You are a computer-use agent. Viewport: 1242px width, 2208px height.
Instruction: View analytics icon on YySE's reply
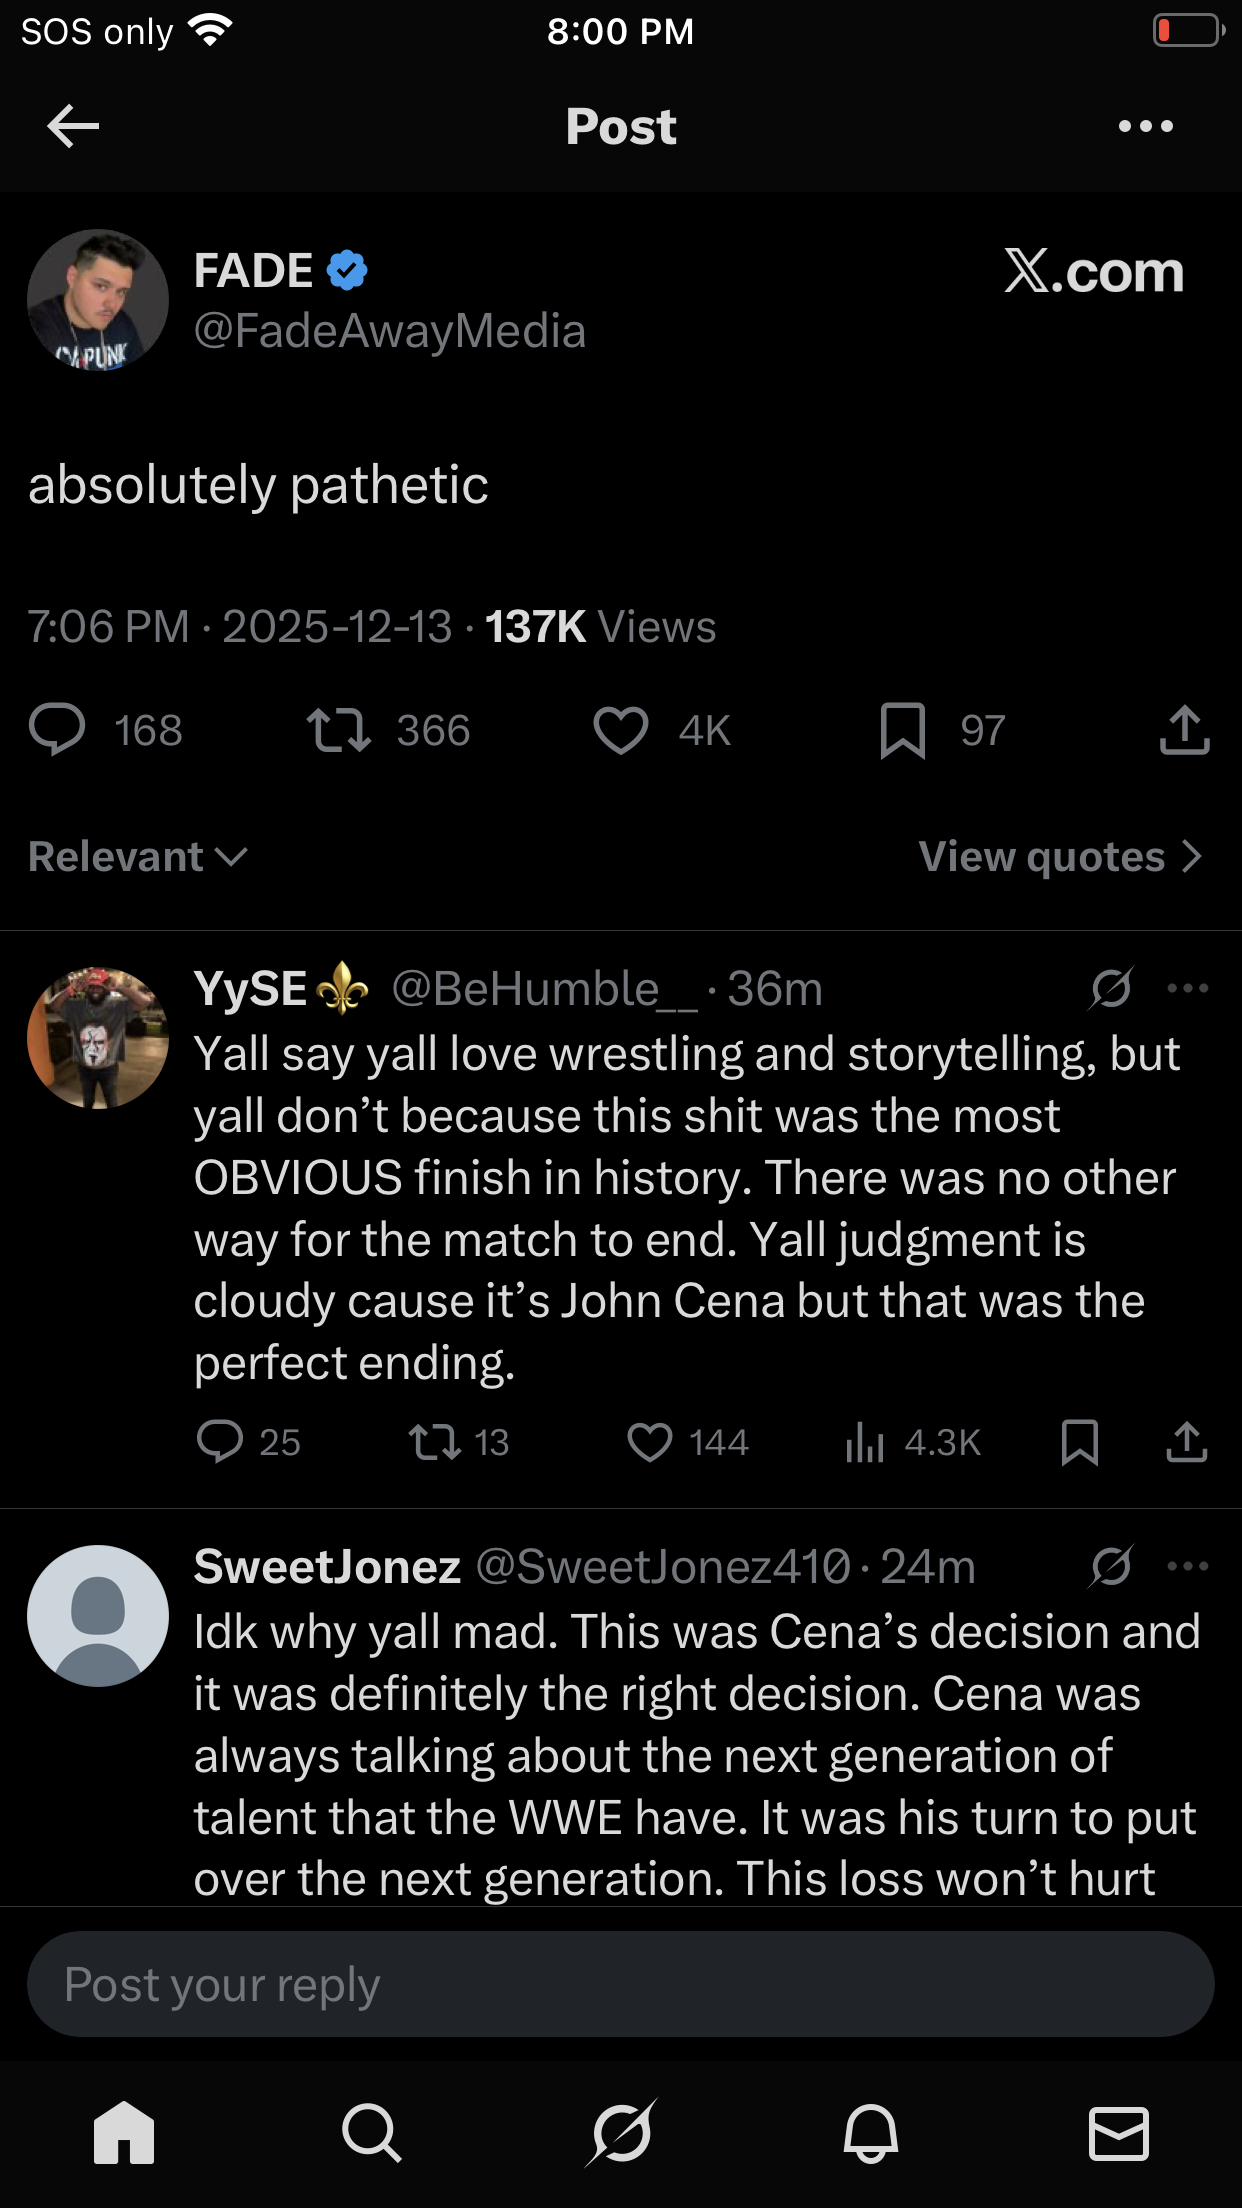pyautogui.click(x=865, y=1442)
